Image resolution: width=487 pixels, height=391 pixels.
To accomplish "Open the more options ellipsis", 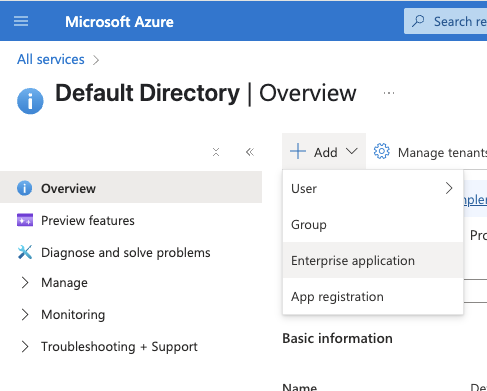I will tap(389, 93).
